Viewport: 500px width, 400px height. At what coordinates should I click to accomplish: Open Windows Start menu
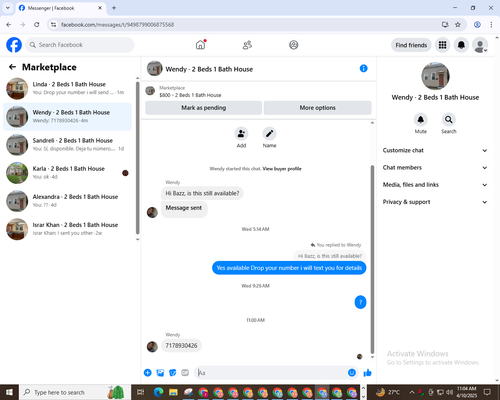pos(9,392)
